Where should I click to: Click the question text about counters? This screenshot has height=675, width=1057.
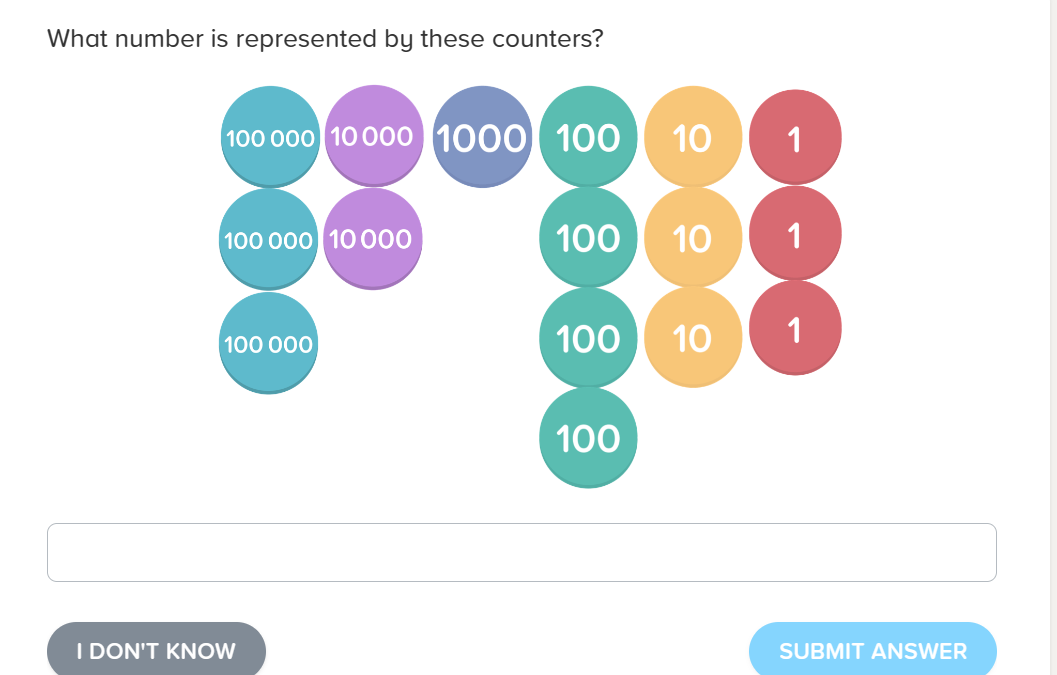pos(325,39)
